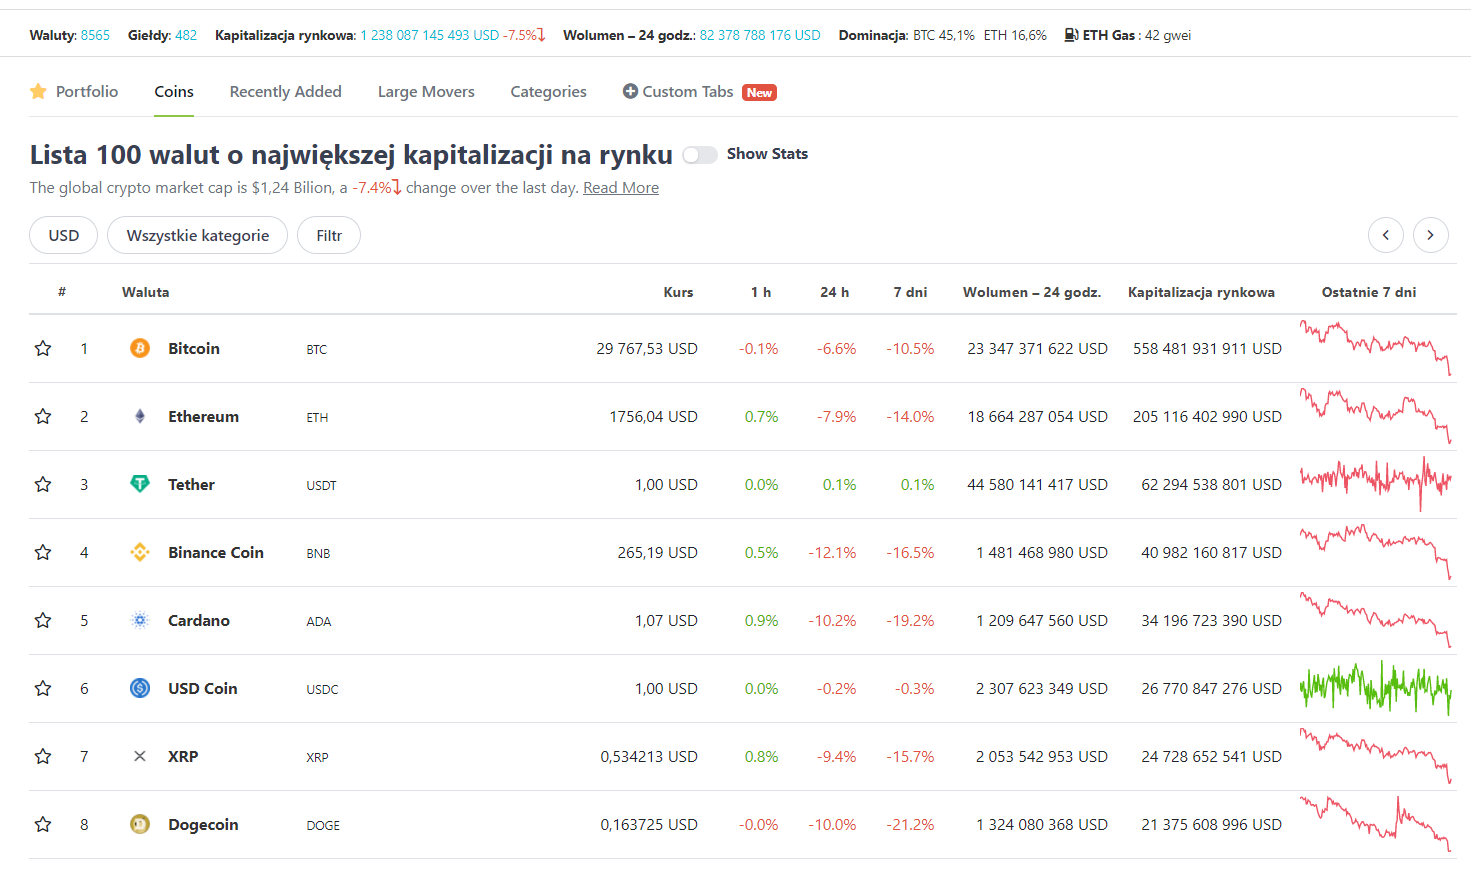Sort the table by Kurs column
This screenshot has width=1471, height=871.
pos(679,292)
